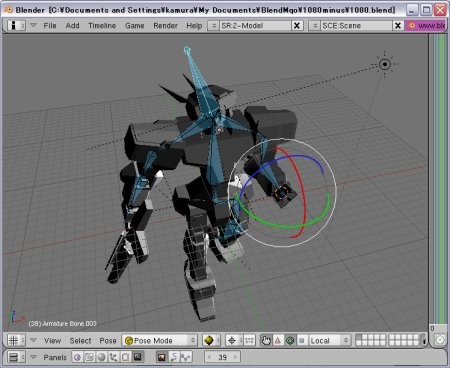Enable the translate manipulator triangle

click(x=278, y=340)
